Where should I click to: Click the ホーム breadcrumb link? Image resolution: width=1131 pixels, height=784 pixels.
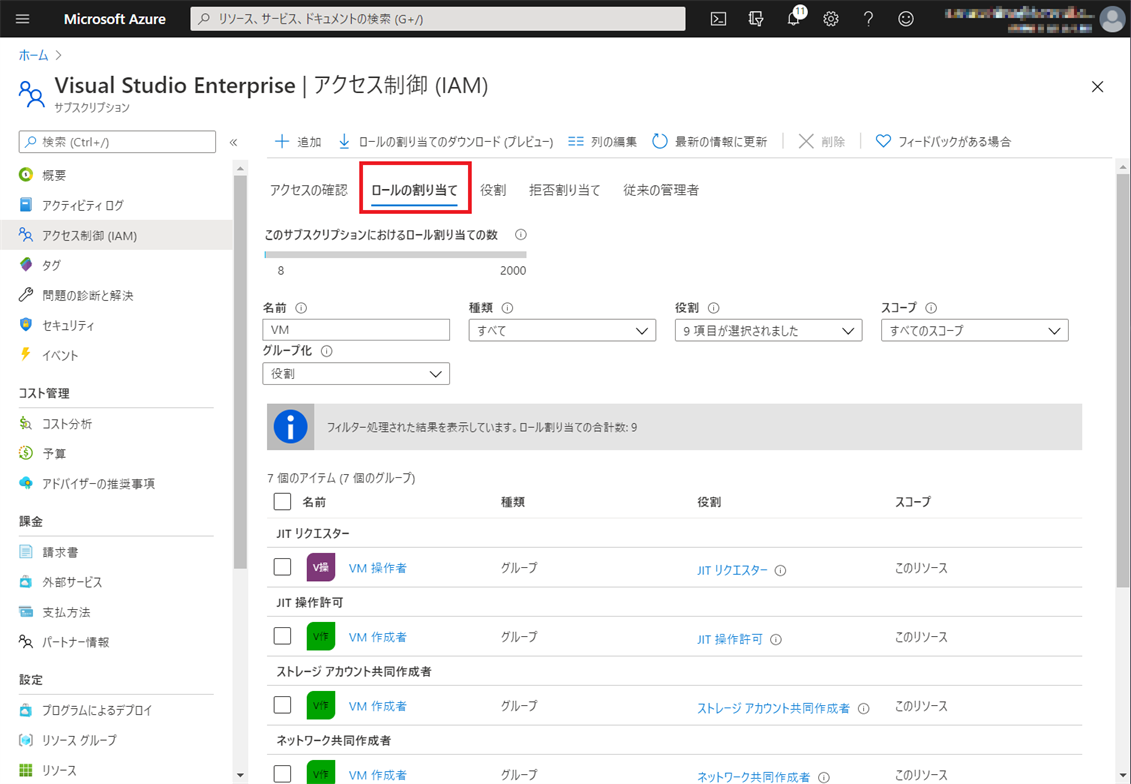[33, 55]
